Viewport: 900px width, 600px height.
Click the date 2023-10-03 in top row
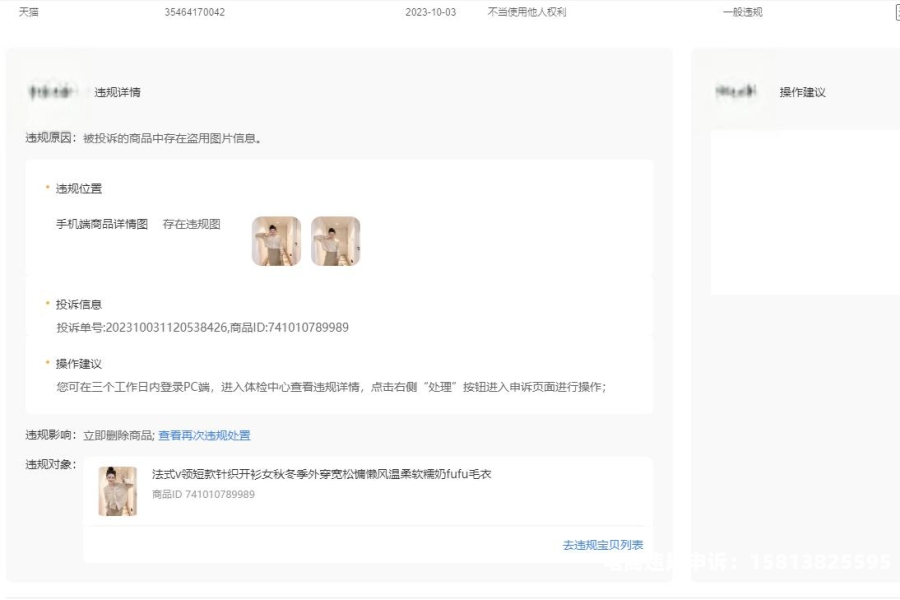430,12
